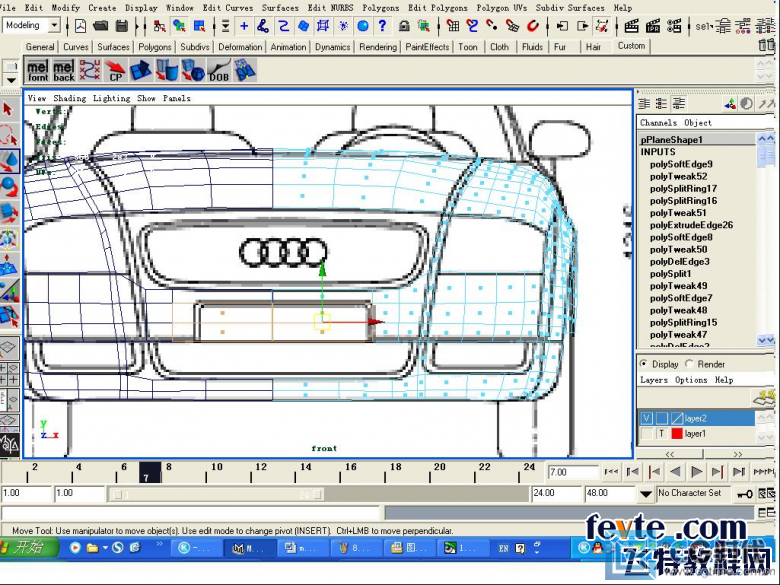Click the CP shelf icon
Viewport: 780px width, 585px height.
115,70
